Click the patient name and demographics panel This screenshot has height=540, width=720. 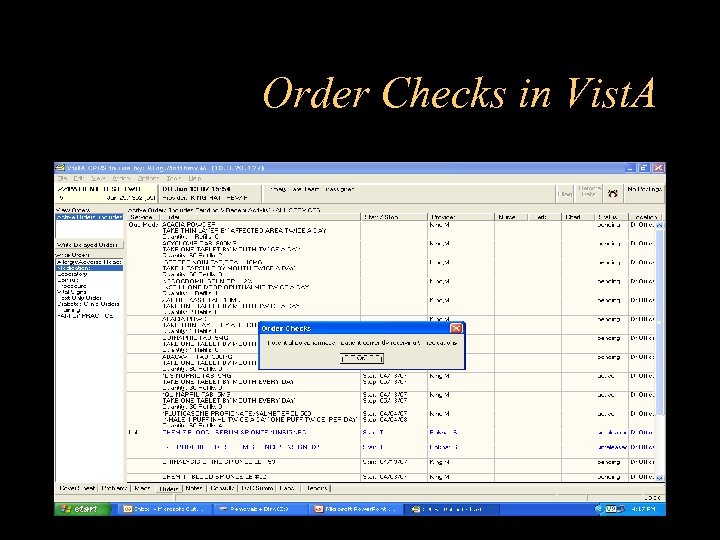click(x=106, y=193)
